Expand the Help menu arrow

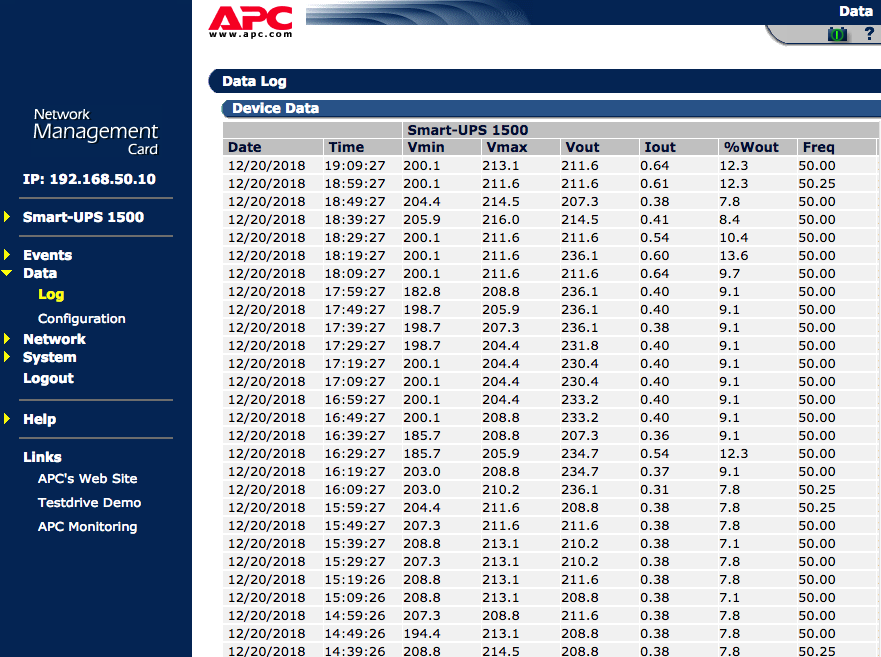7,419
